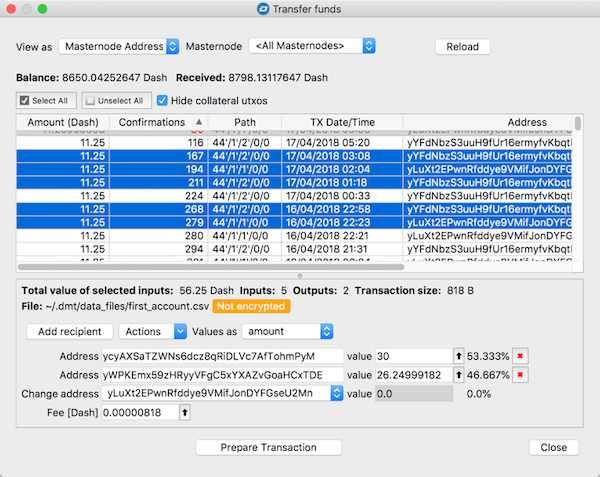Select the row with 211 confirmations
Screen dimensions: 600x477
(x=294, y=182)
